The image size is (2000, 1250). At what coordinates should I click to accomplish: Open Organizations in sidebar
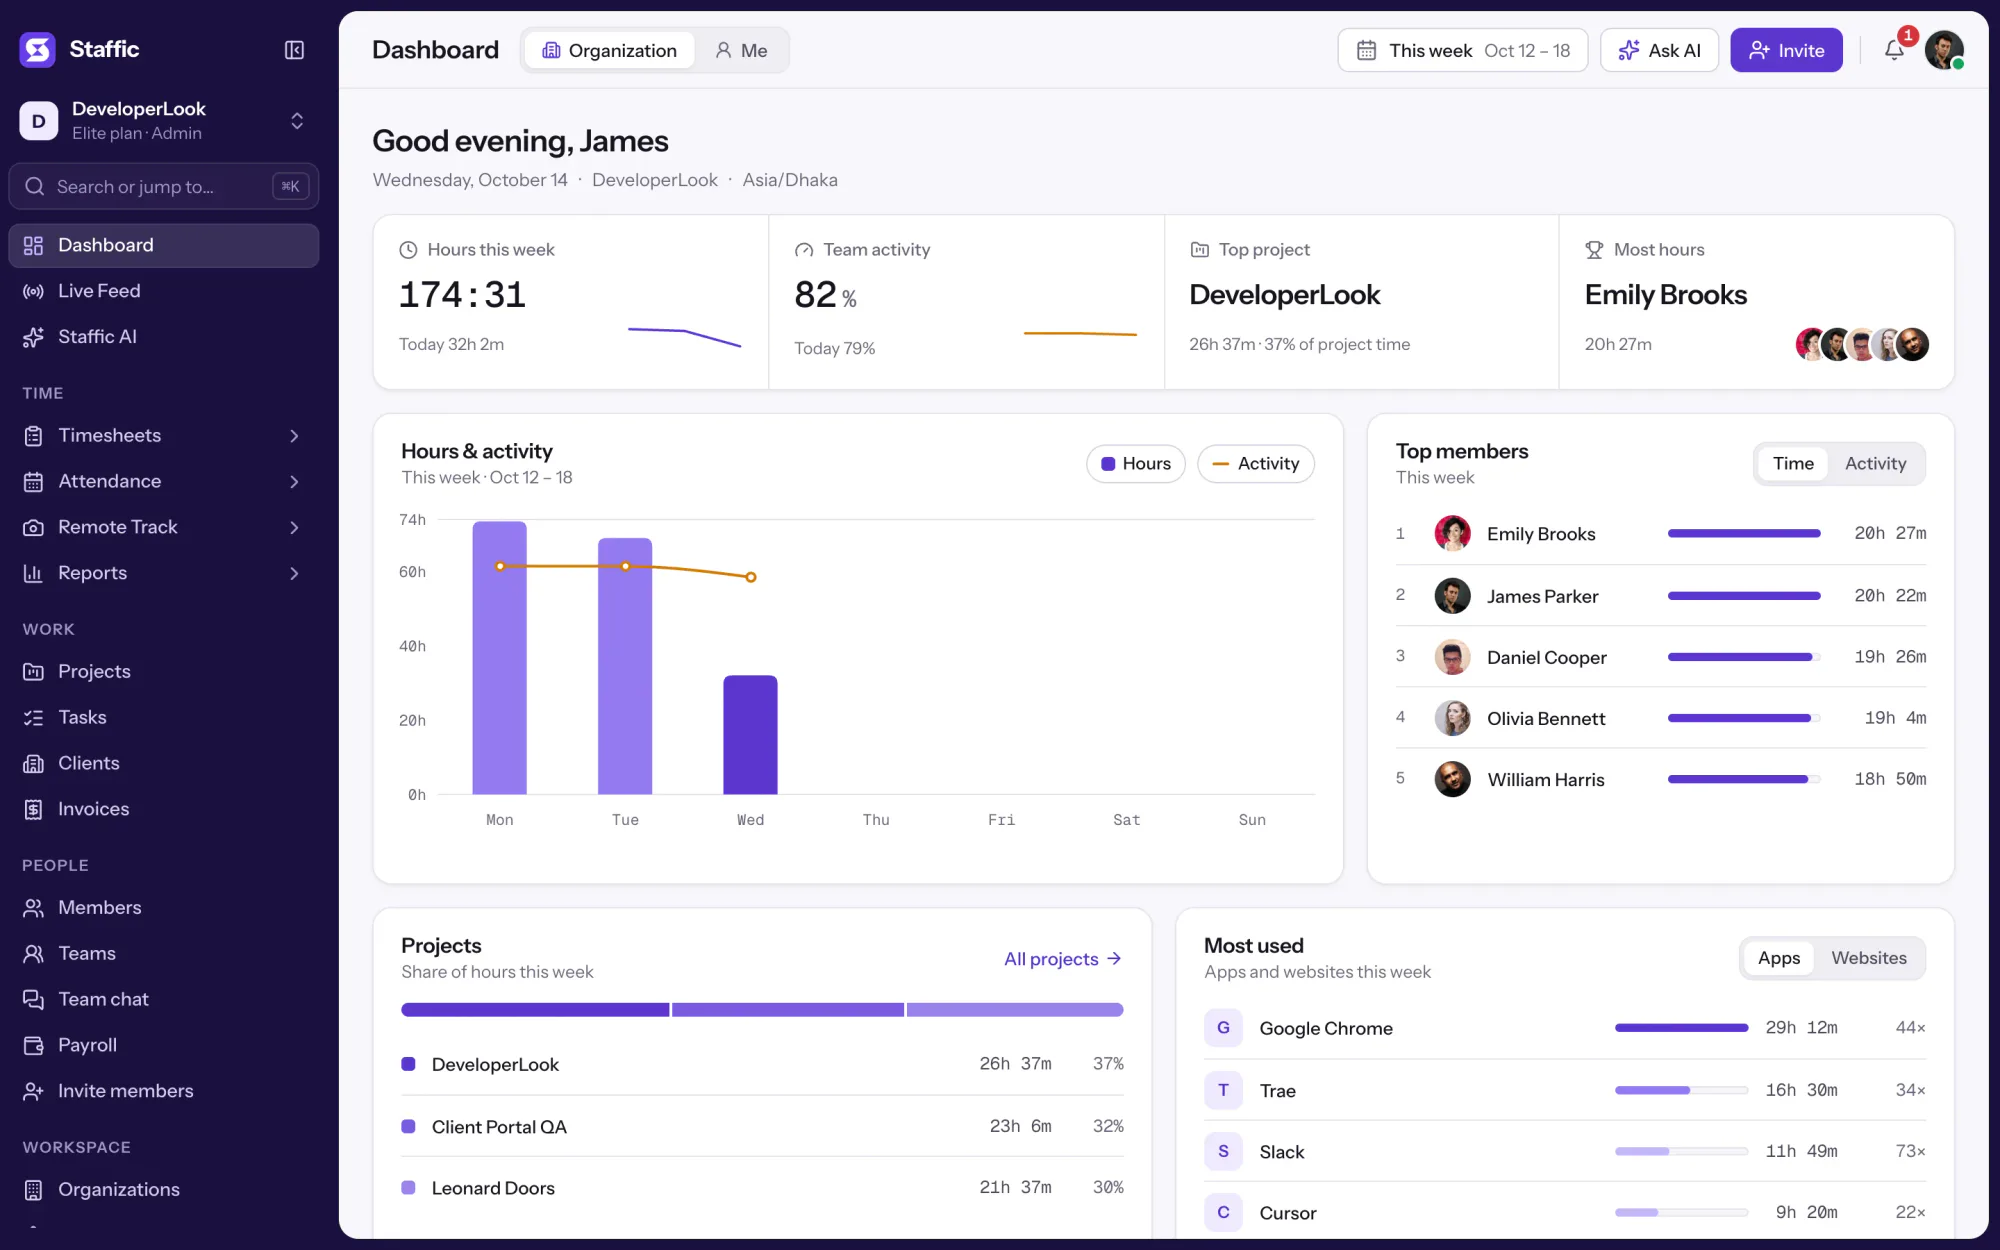pos(163,1189)
